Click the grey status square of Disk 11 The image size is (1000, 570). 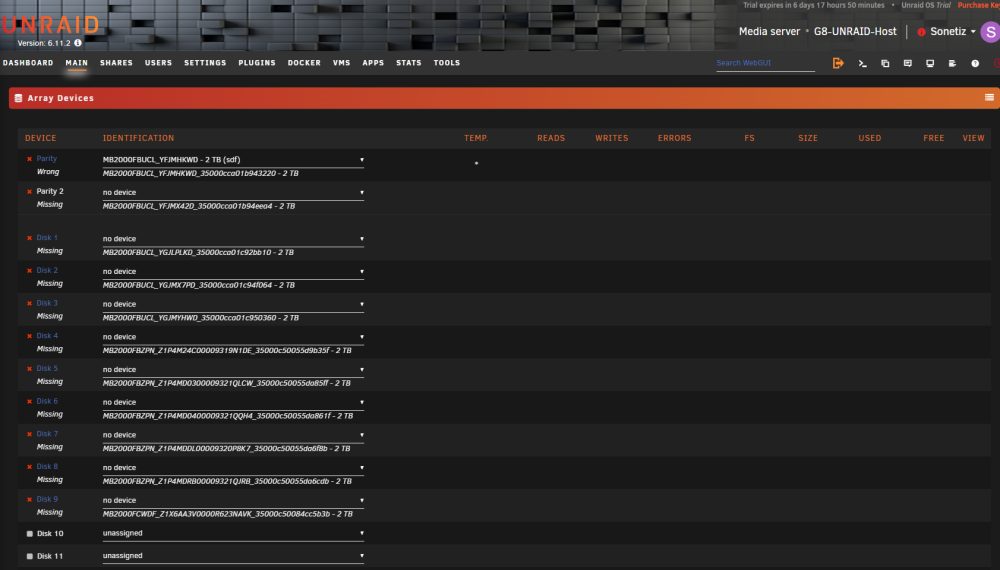click(x=29, y=556)
